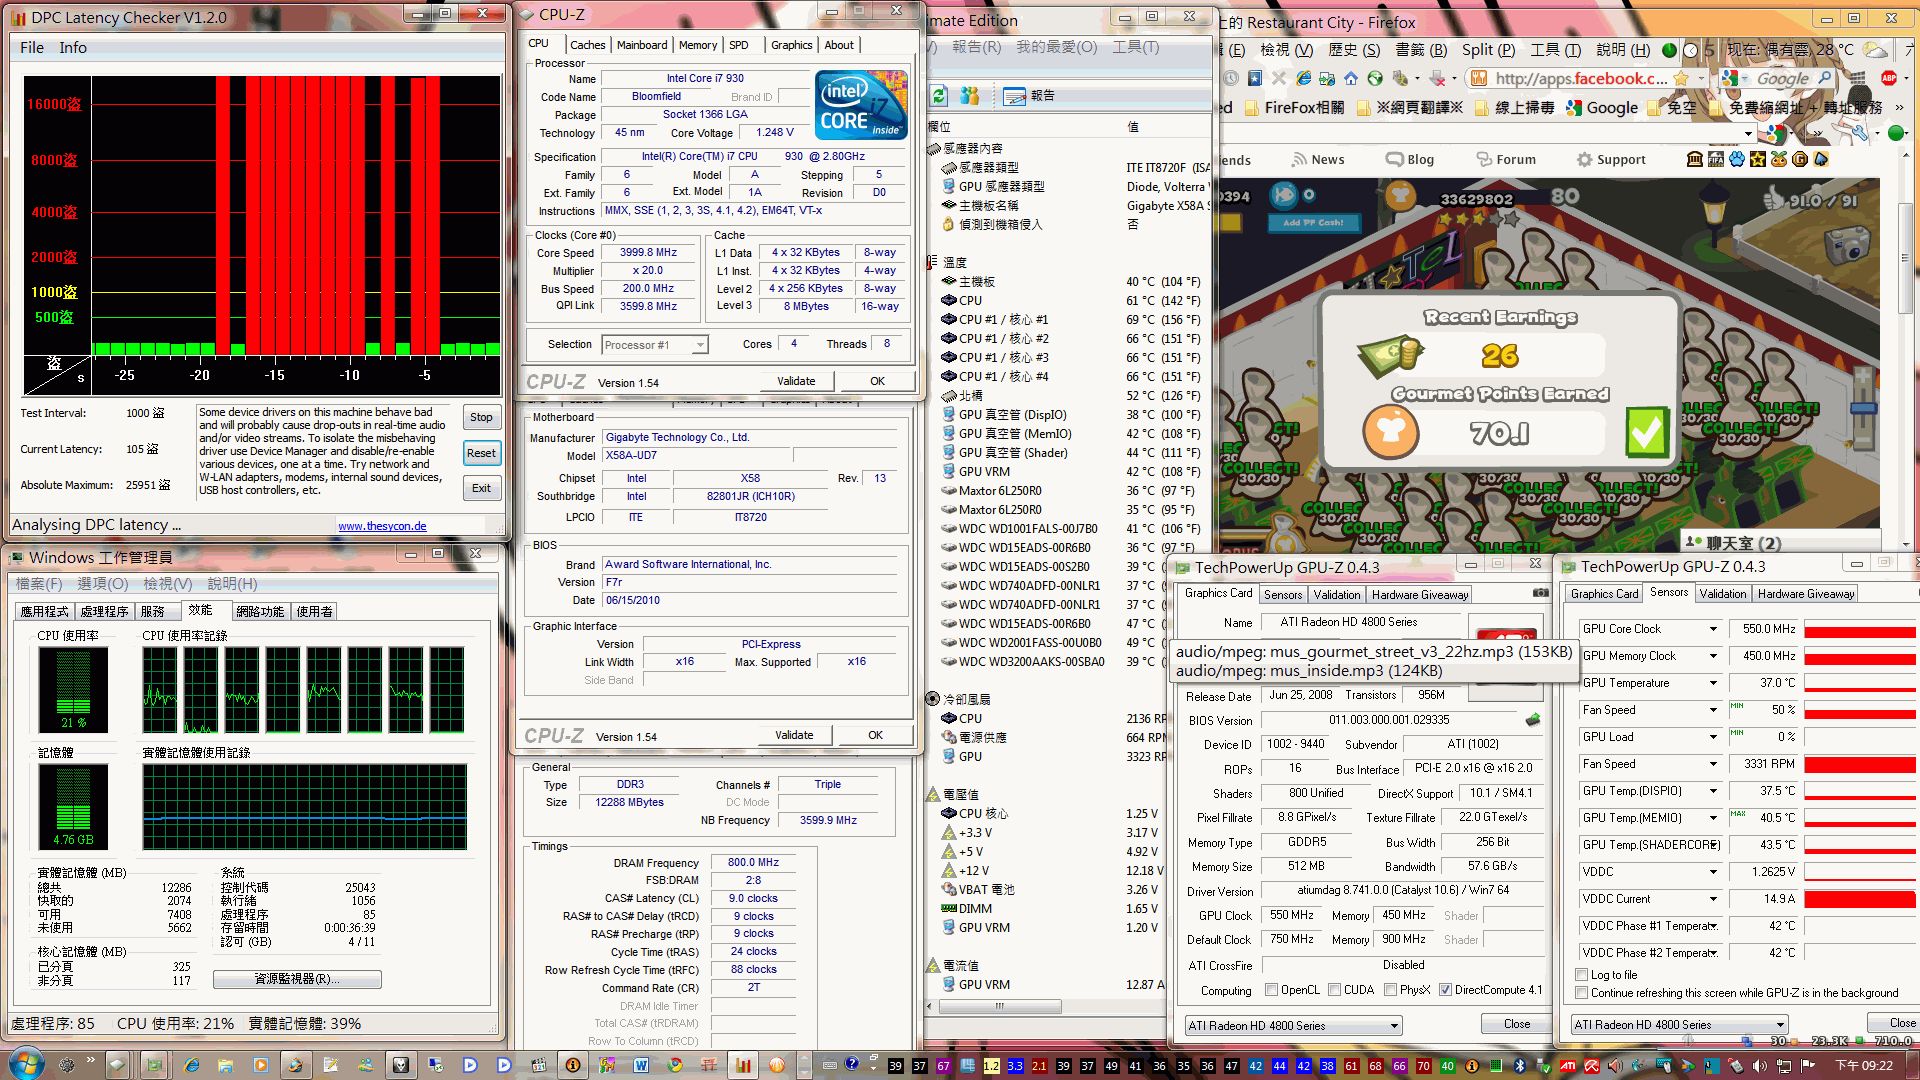Switch to the CPU-Z Caches tab
Viewport: 1920px width, 1080px height.
pos(587,45)
